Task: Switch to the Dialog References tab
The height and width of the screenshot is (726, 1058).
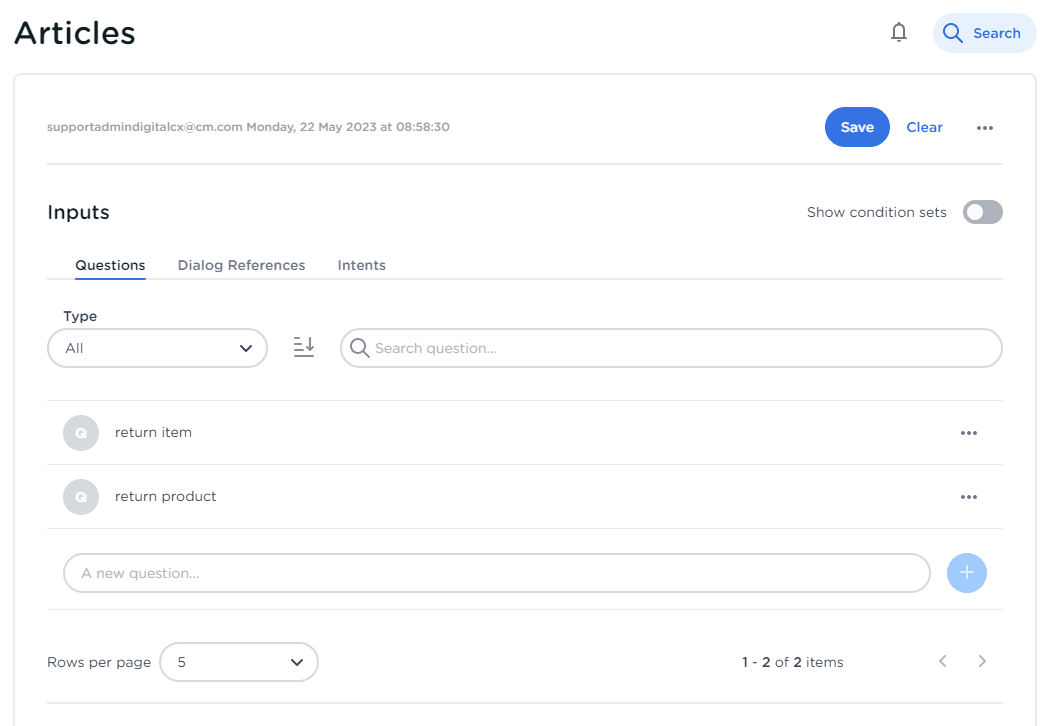Action: coord(241,265)
